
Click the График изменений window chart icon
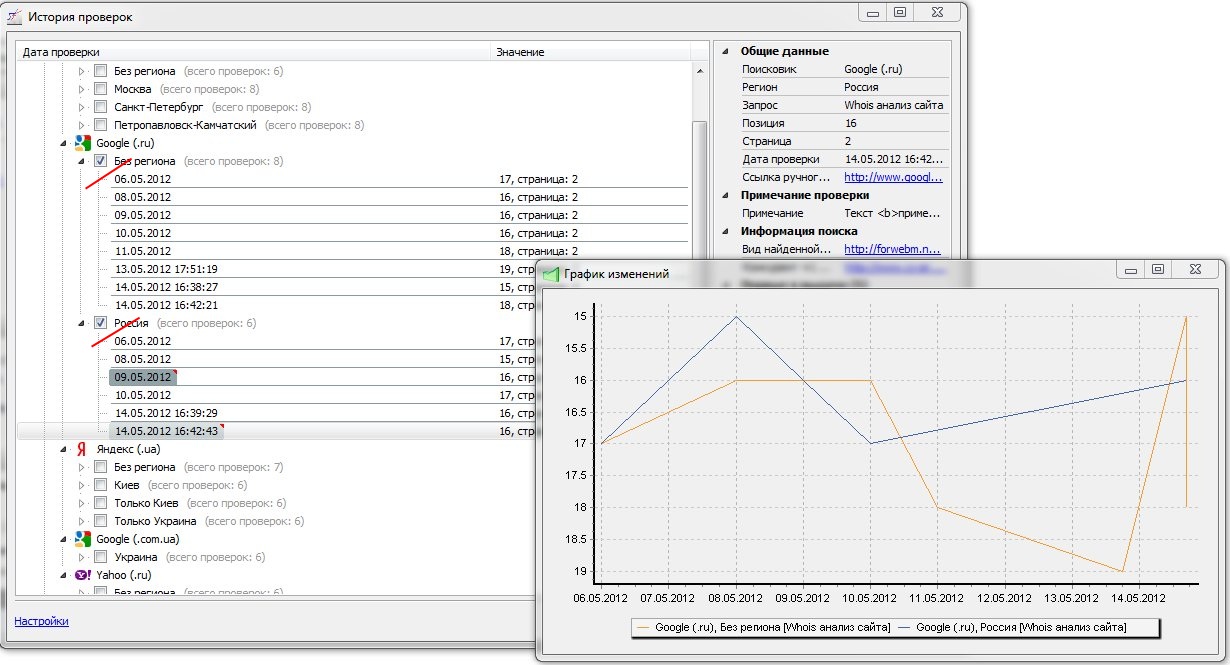pyautogui.click(x=551, y=274)
